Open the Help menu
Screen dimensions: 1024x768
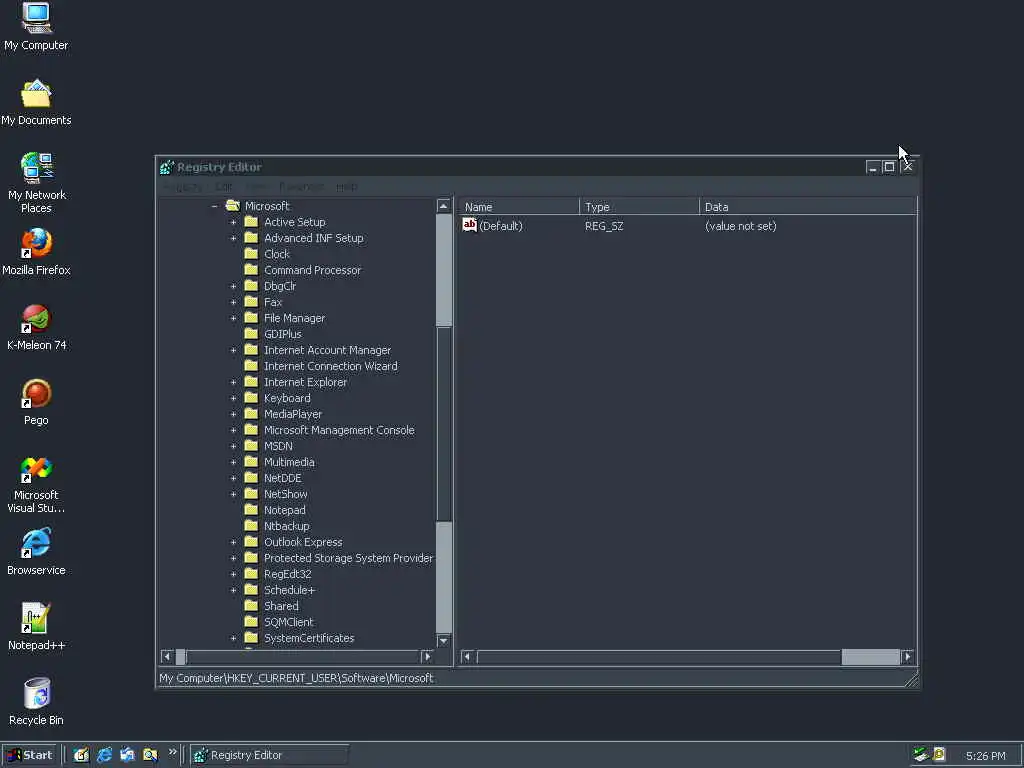pos(346,187)
